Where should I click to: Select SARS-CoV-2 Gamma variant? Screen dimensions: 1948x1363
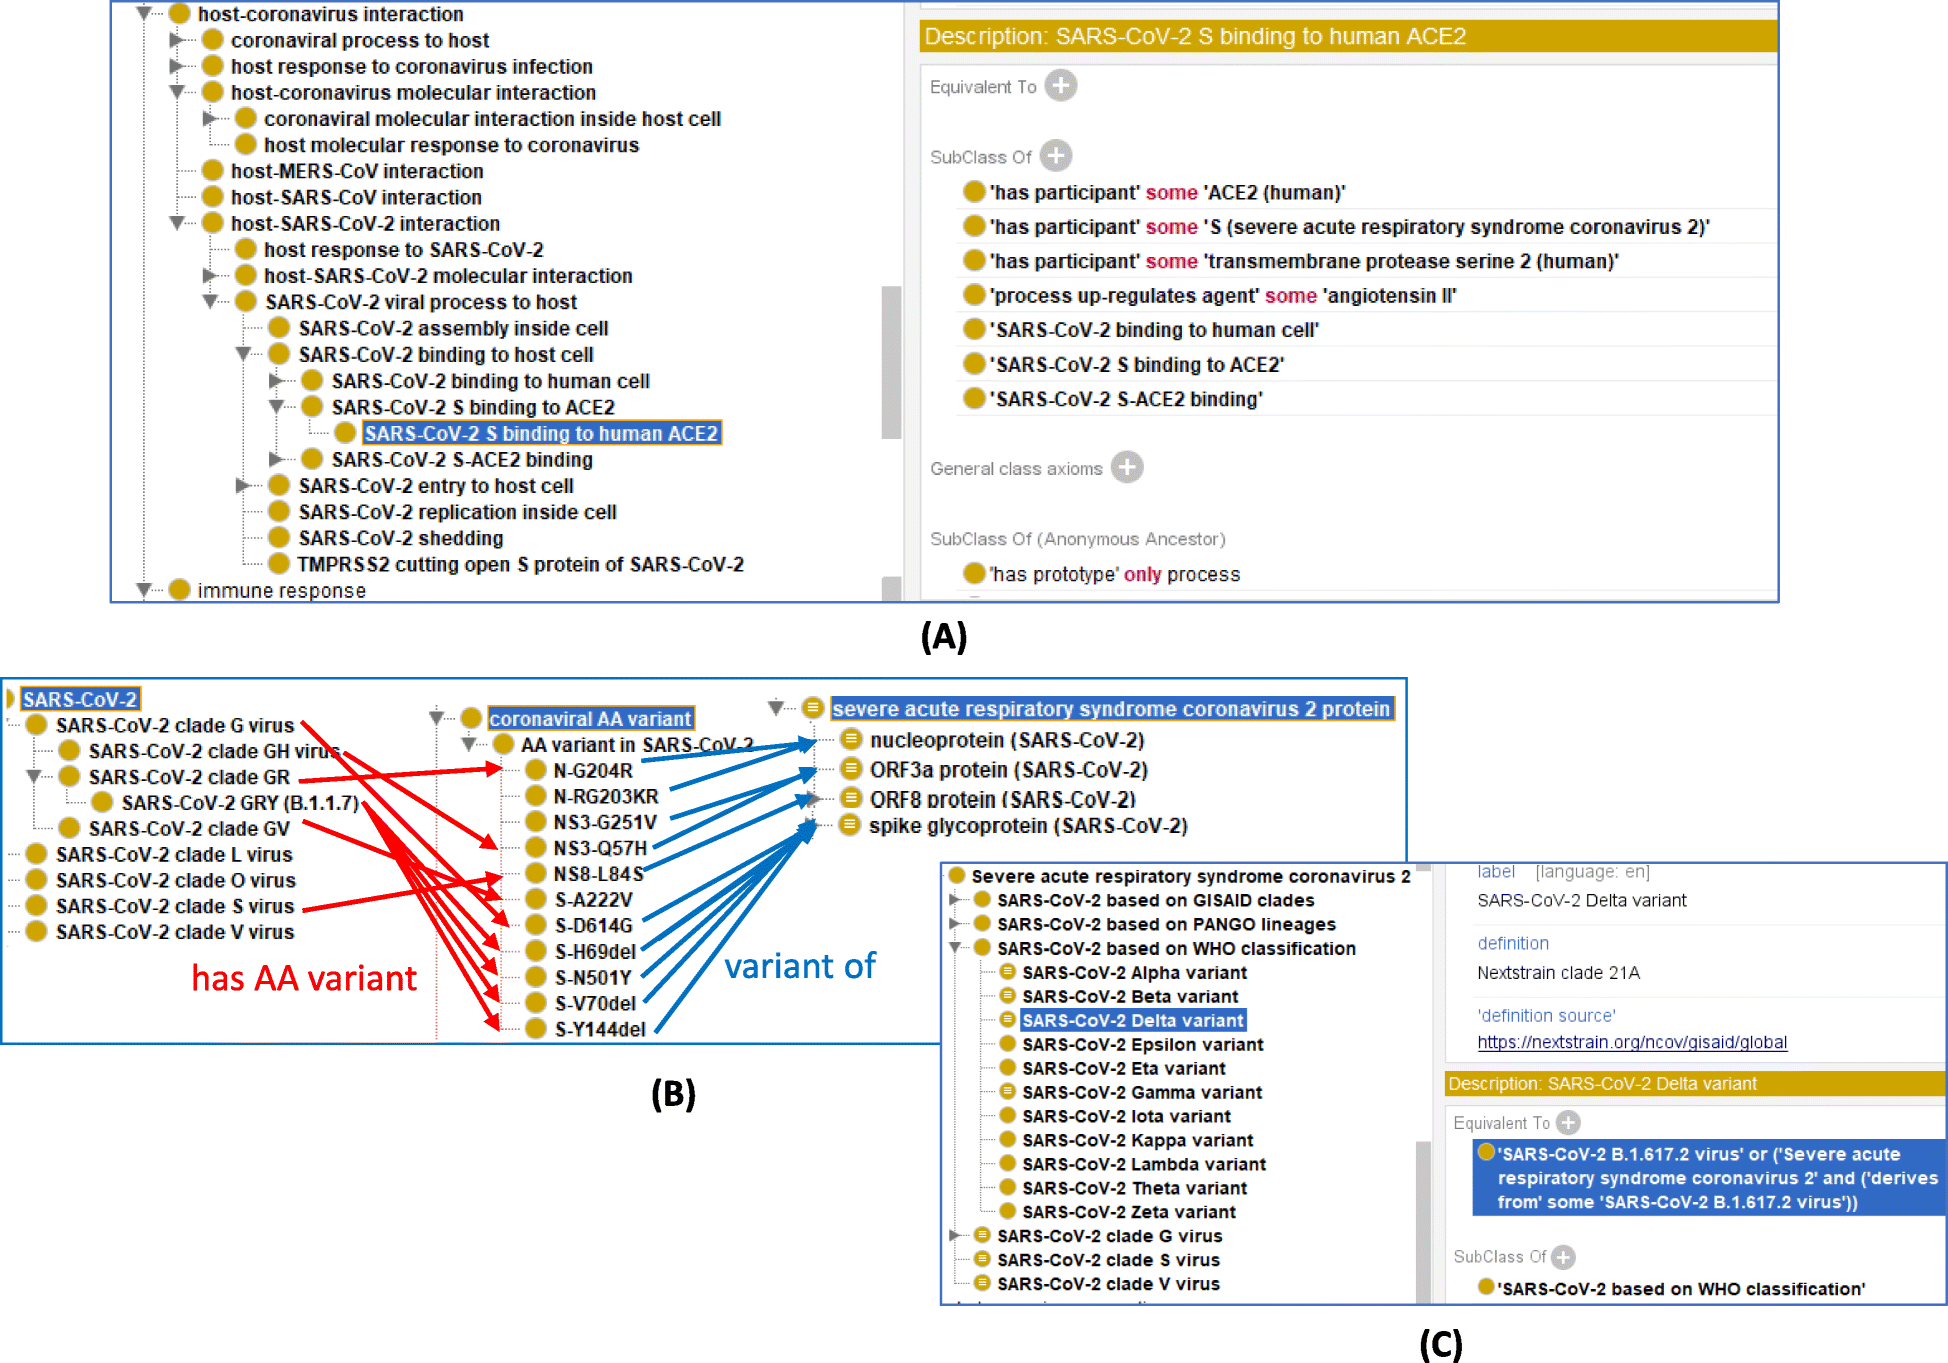1142,1092
